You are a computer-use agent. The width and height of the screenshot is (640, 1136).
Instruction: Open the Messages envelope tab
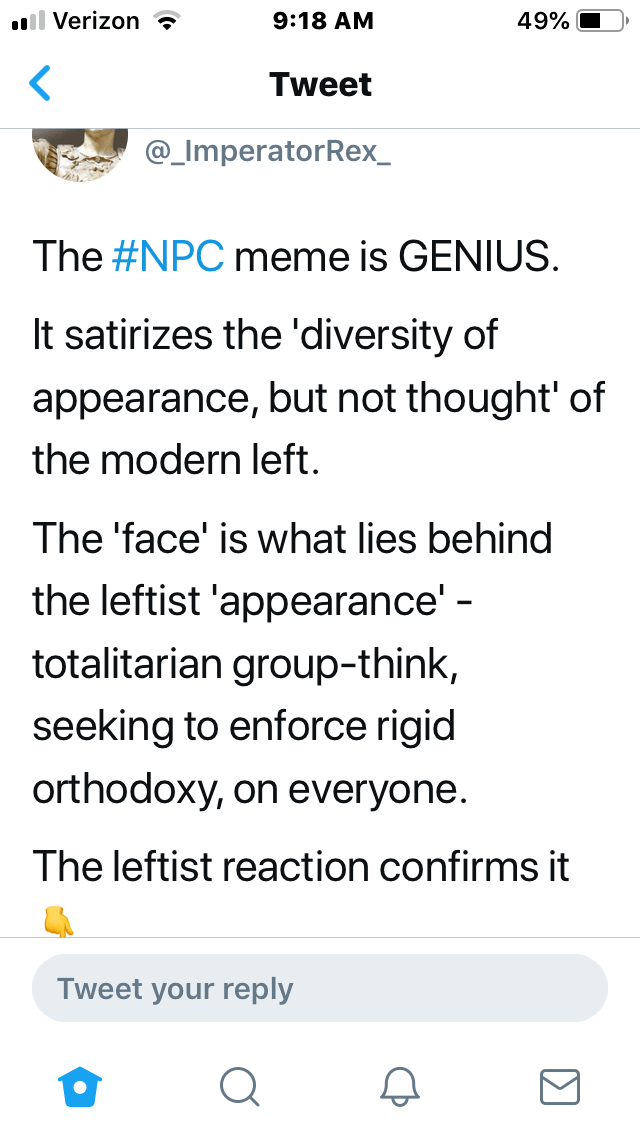tap(559, 1085)
